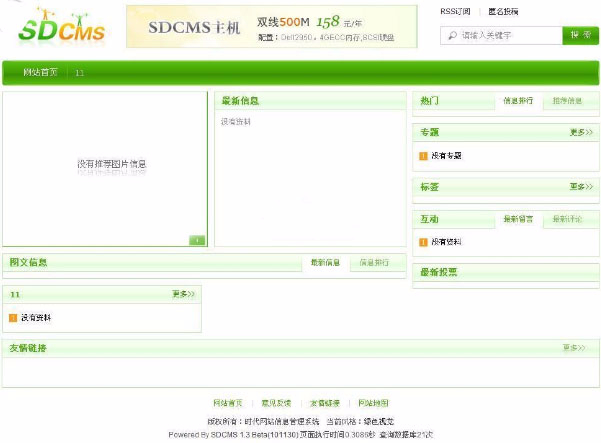Select the 11 navigation menu item
Image resolution: width=601 pixels, height=443 pixels.
[x=79, y=73]
